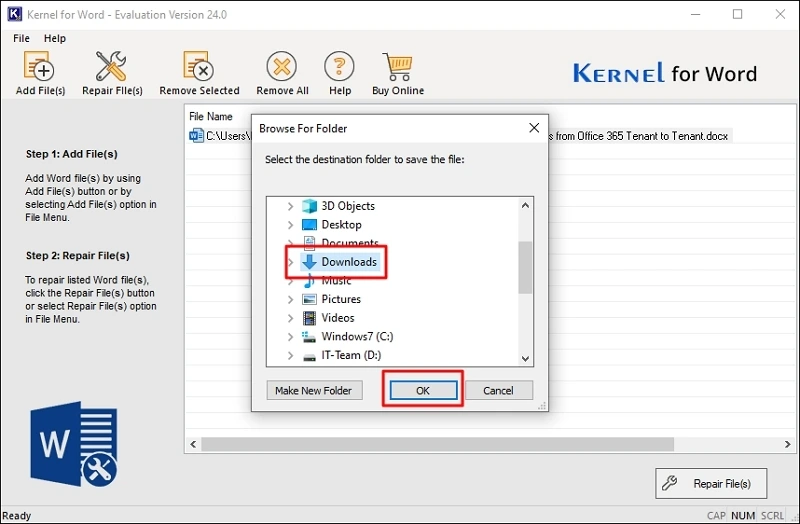Viewport: 800px width, 524px height.
Task: Click file list horizontal scroll left arrow
Action: pos(193,444)
